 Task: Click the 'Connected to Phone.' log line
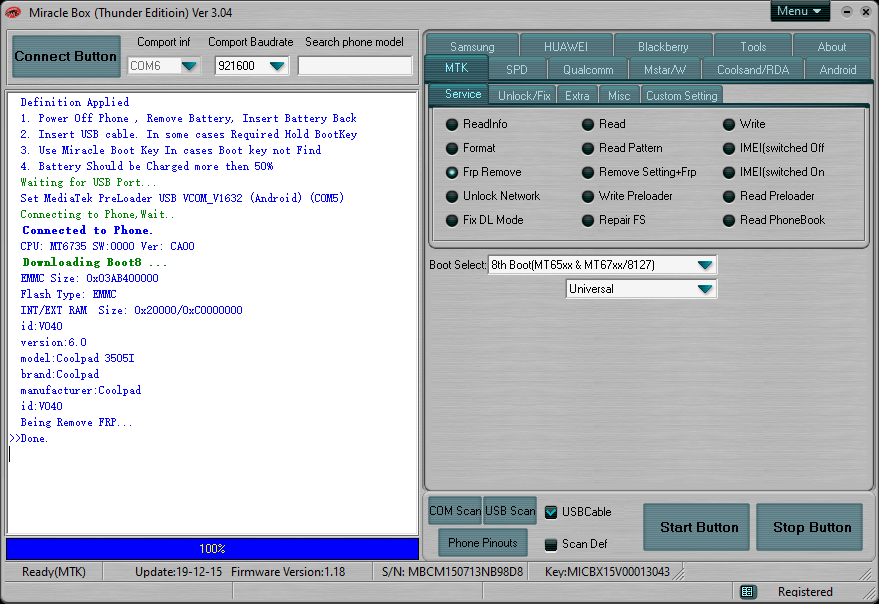pyautogui.click(x=87, y=230)
